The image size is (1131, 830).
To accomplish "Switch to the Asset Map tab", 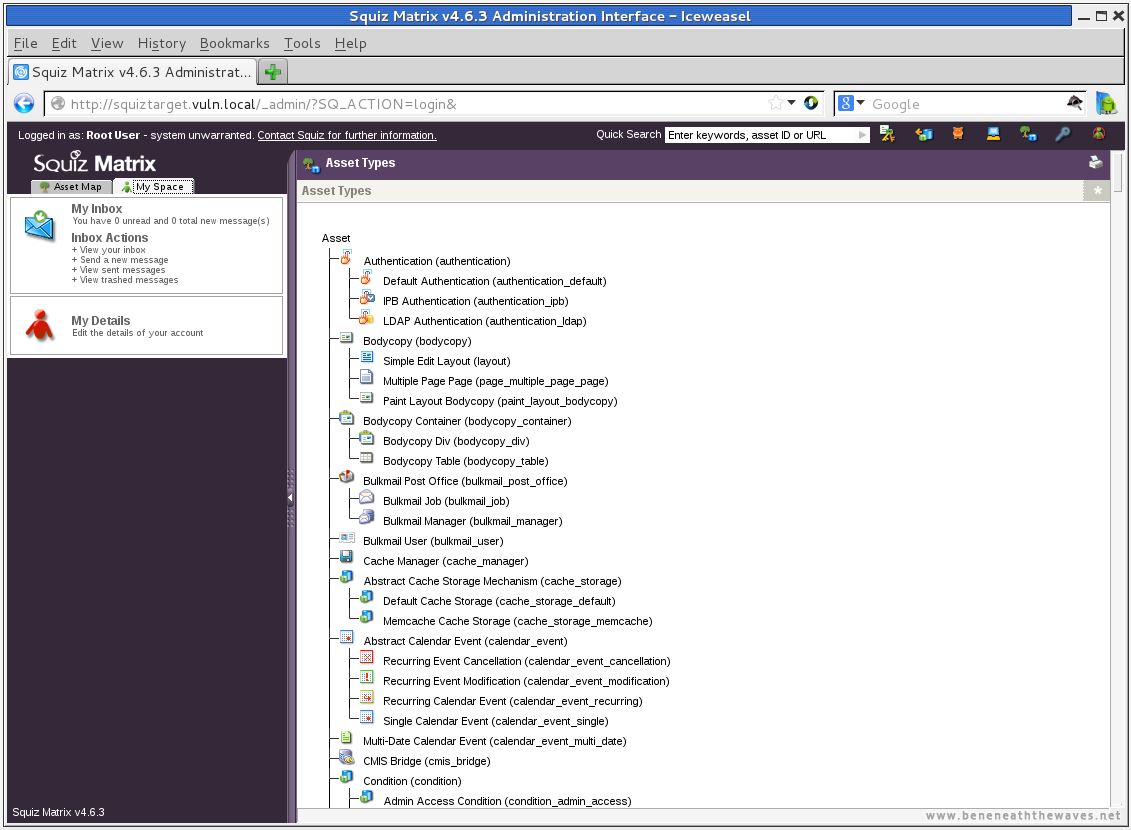I will coord(71,187).
